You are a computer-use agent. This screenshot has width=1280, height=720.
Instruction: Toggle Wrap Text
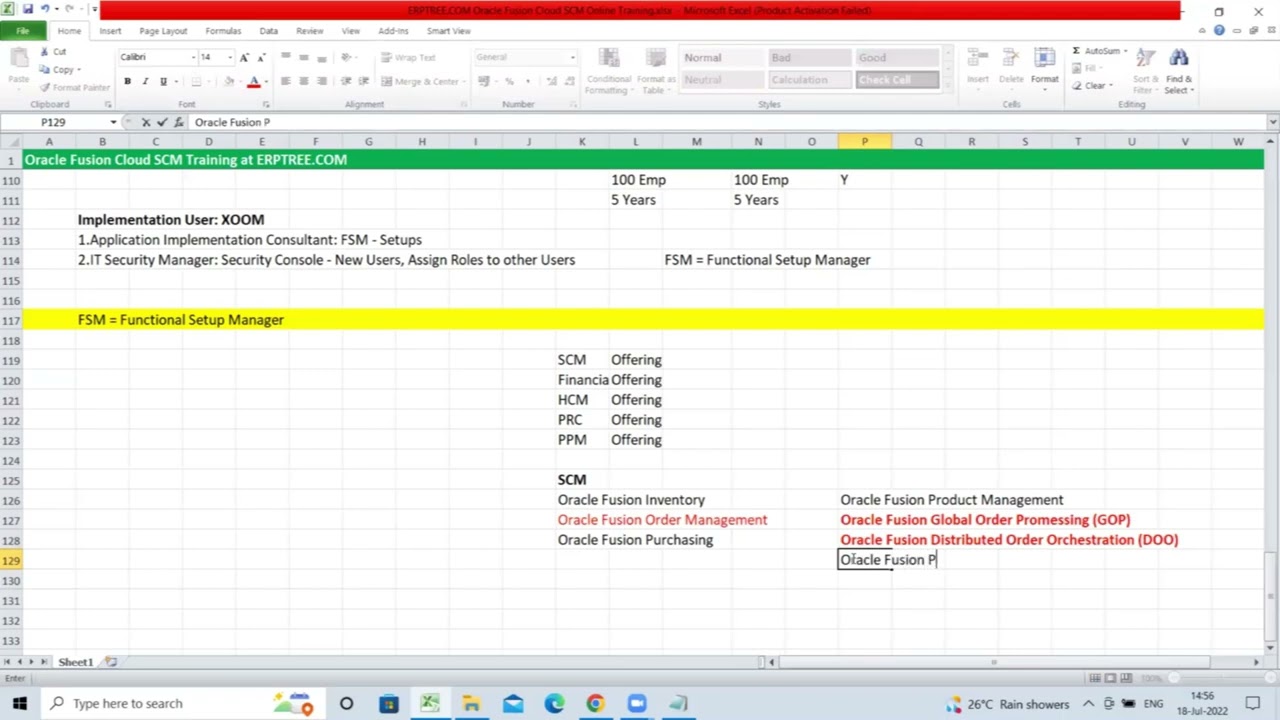[x=409, y=57]
